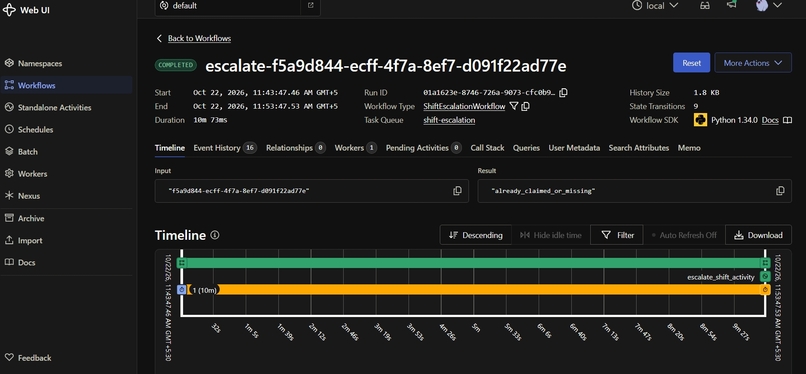Filter by workflow type funnel icon

tap(514, 106)
